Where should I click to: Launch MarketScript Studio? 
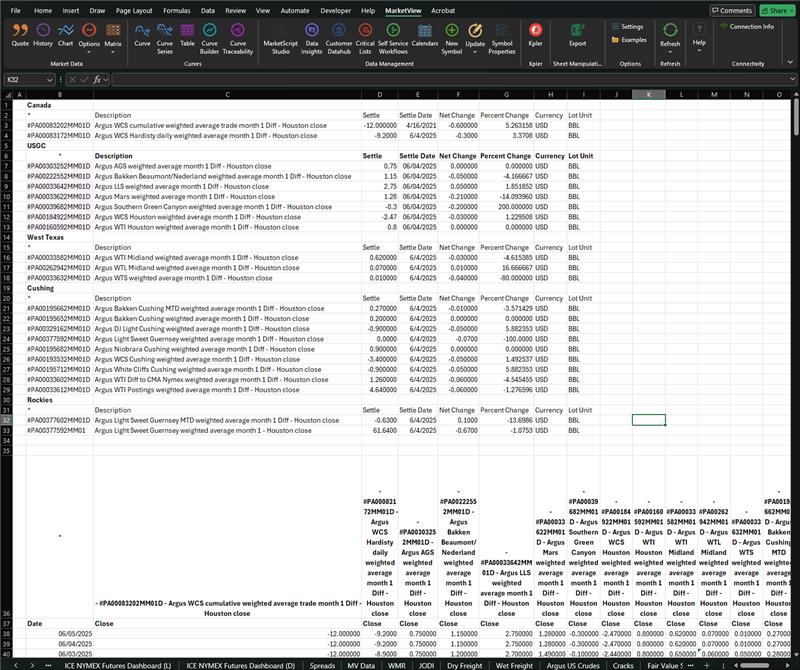281,39
